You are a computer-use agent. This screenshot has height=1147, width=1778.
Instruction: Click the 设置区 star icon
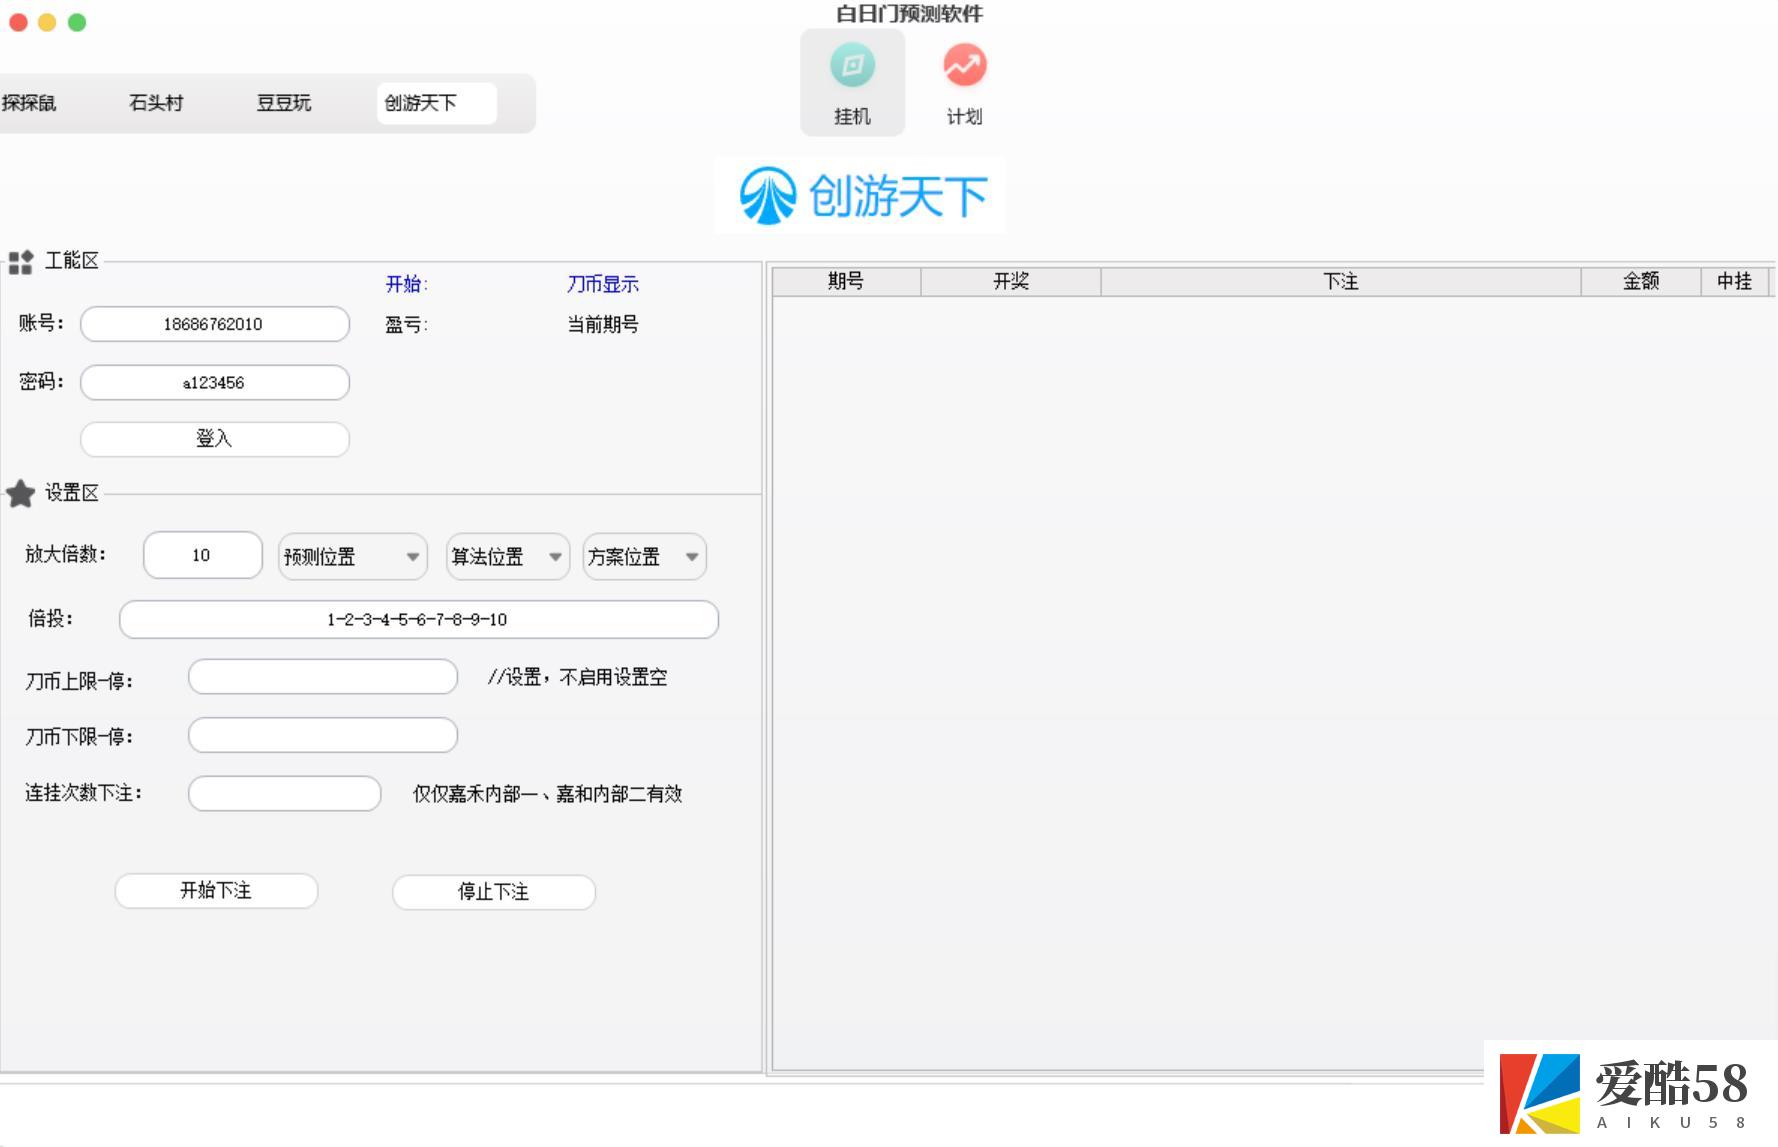tap(20, 493)
